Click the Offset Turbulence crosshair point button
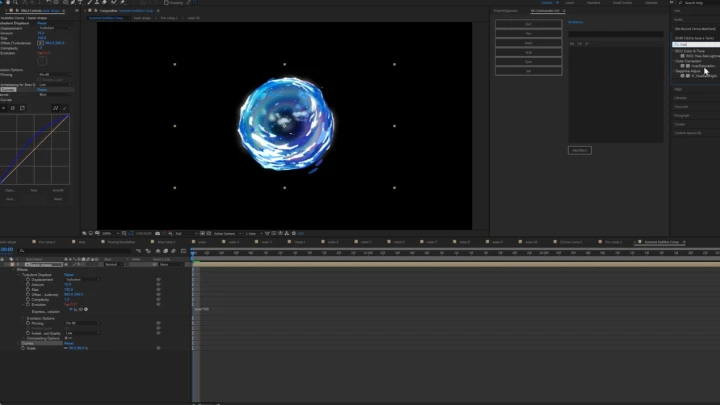720x405 pixels. tap(40, 43)
